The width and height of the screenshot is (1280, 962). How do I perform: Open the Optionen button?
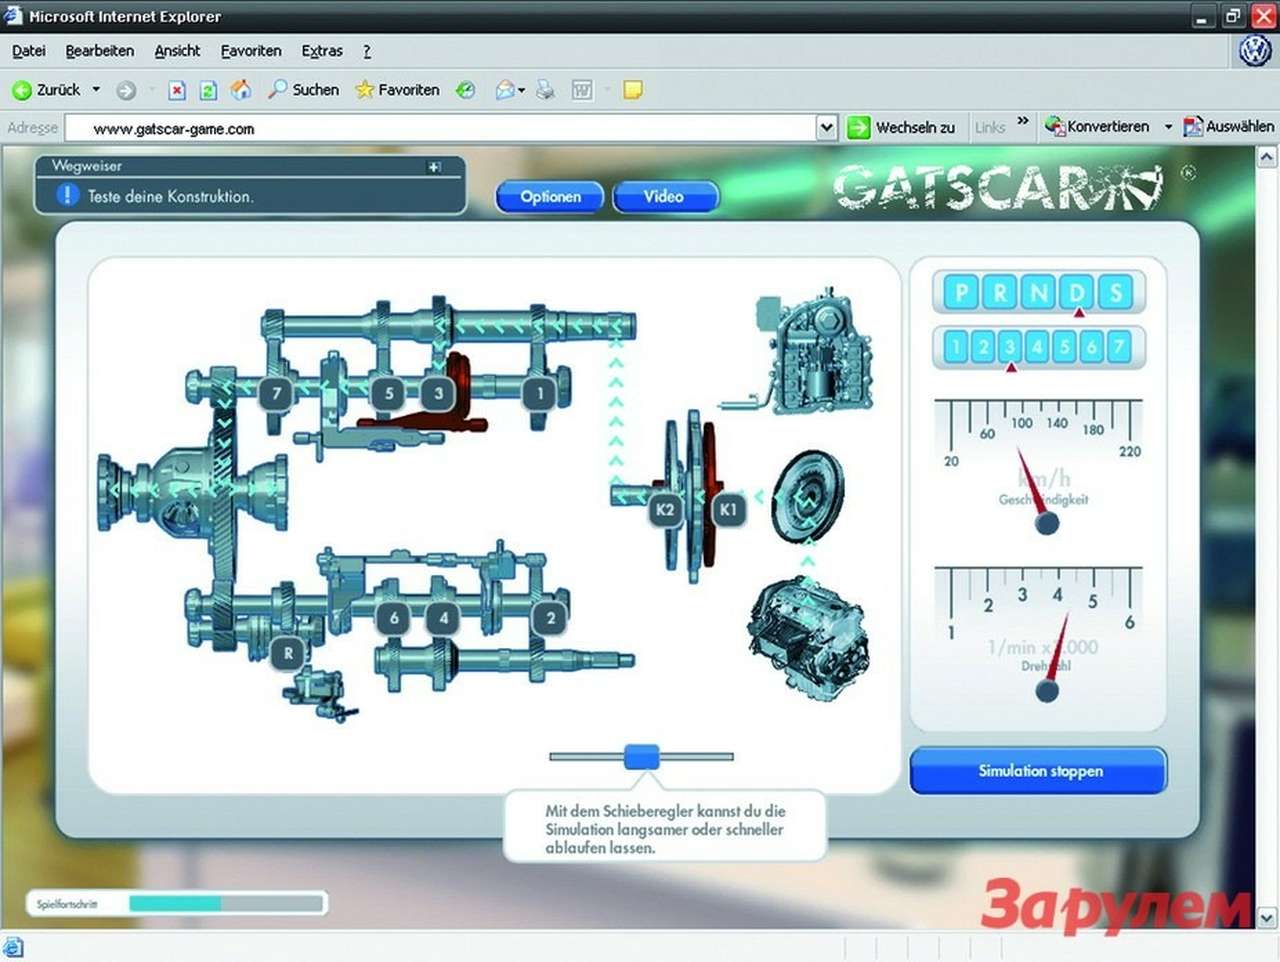point(550,197)
